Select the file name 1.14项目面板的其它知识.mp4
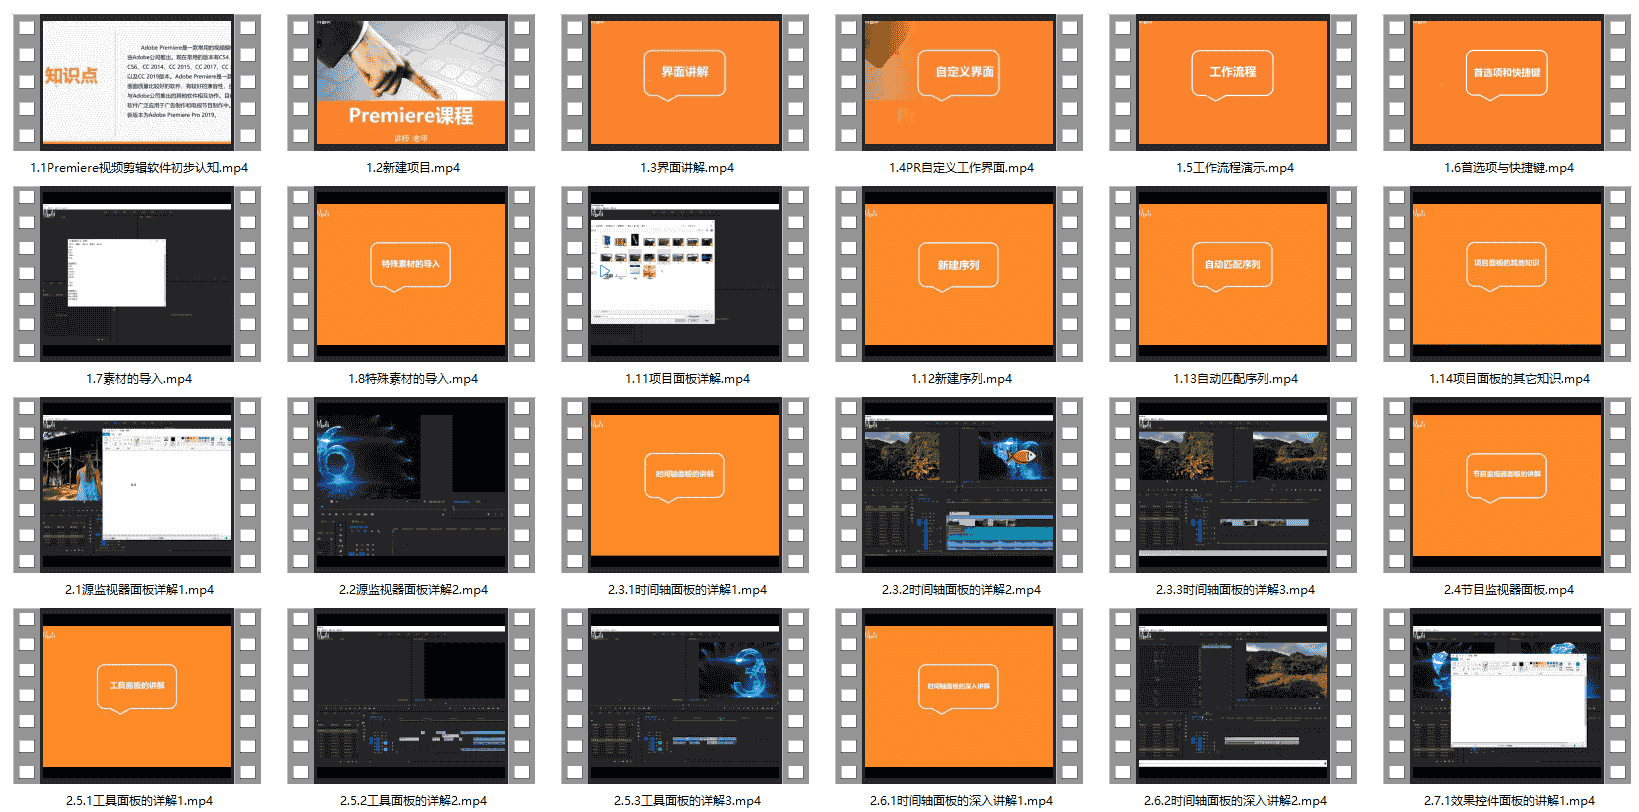The image size is (1639, 812). (1509, 379)
